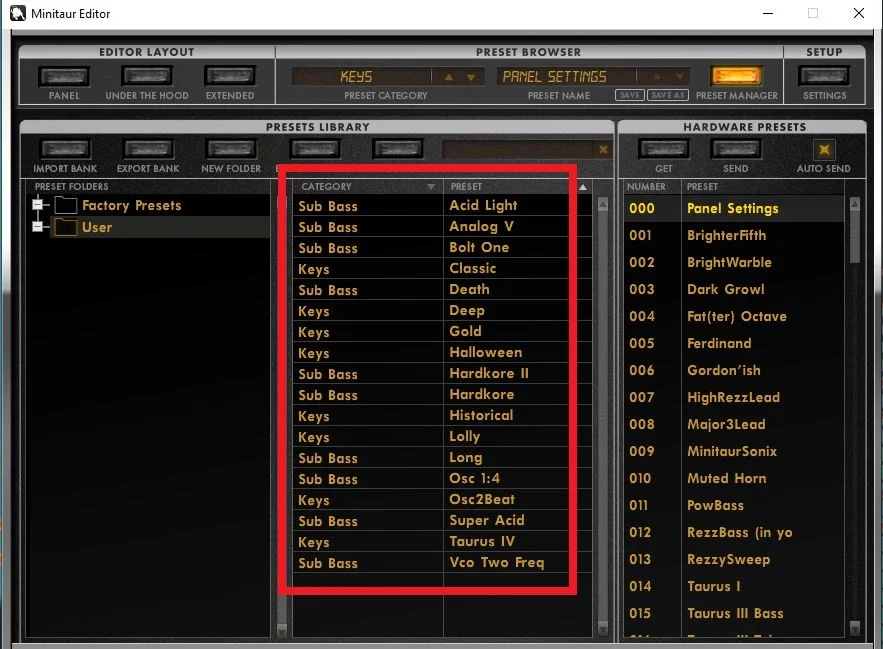Screen dimensions: 883x649
Task: Create a folder with New Folder button
Action: (x=231, y=149)
